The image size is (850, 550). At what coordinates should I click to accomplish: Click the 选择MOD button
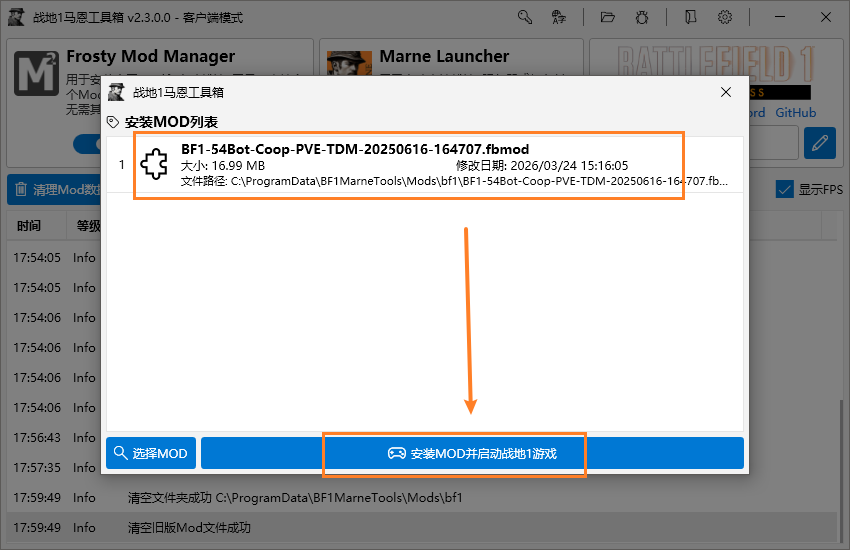[151, 453]
